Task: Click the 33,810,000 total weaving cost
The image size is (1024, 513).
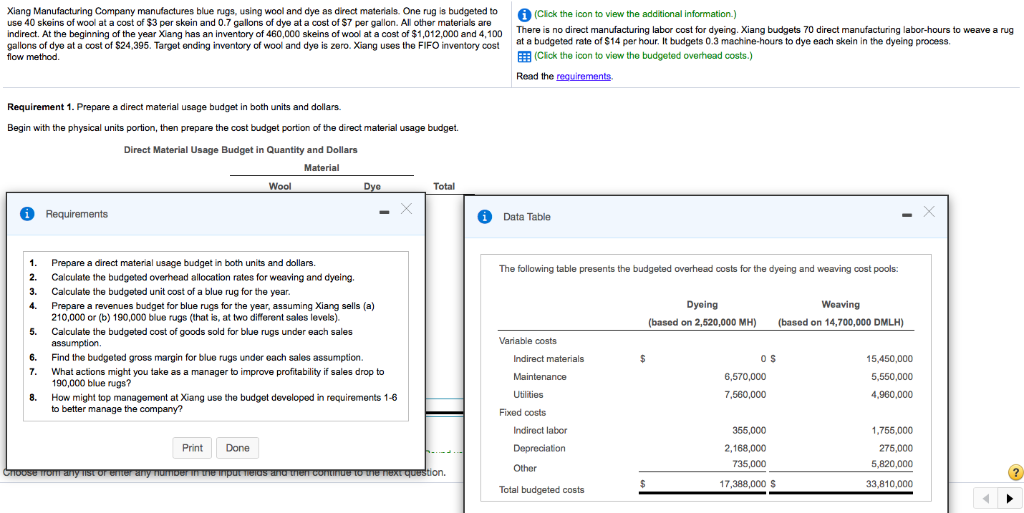Action: [x=888, y=484]
